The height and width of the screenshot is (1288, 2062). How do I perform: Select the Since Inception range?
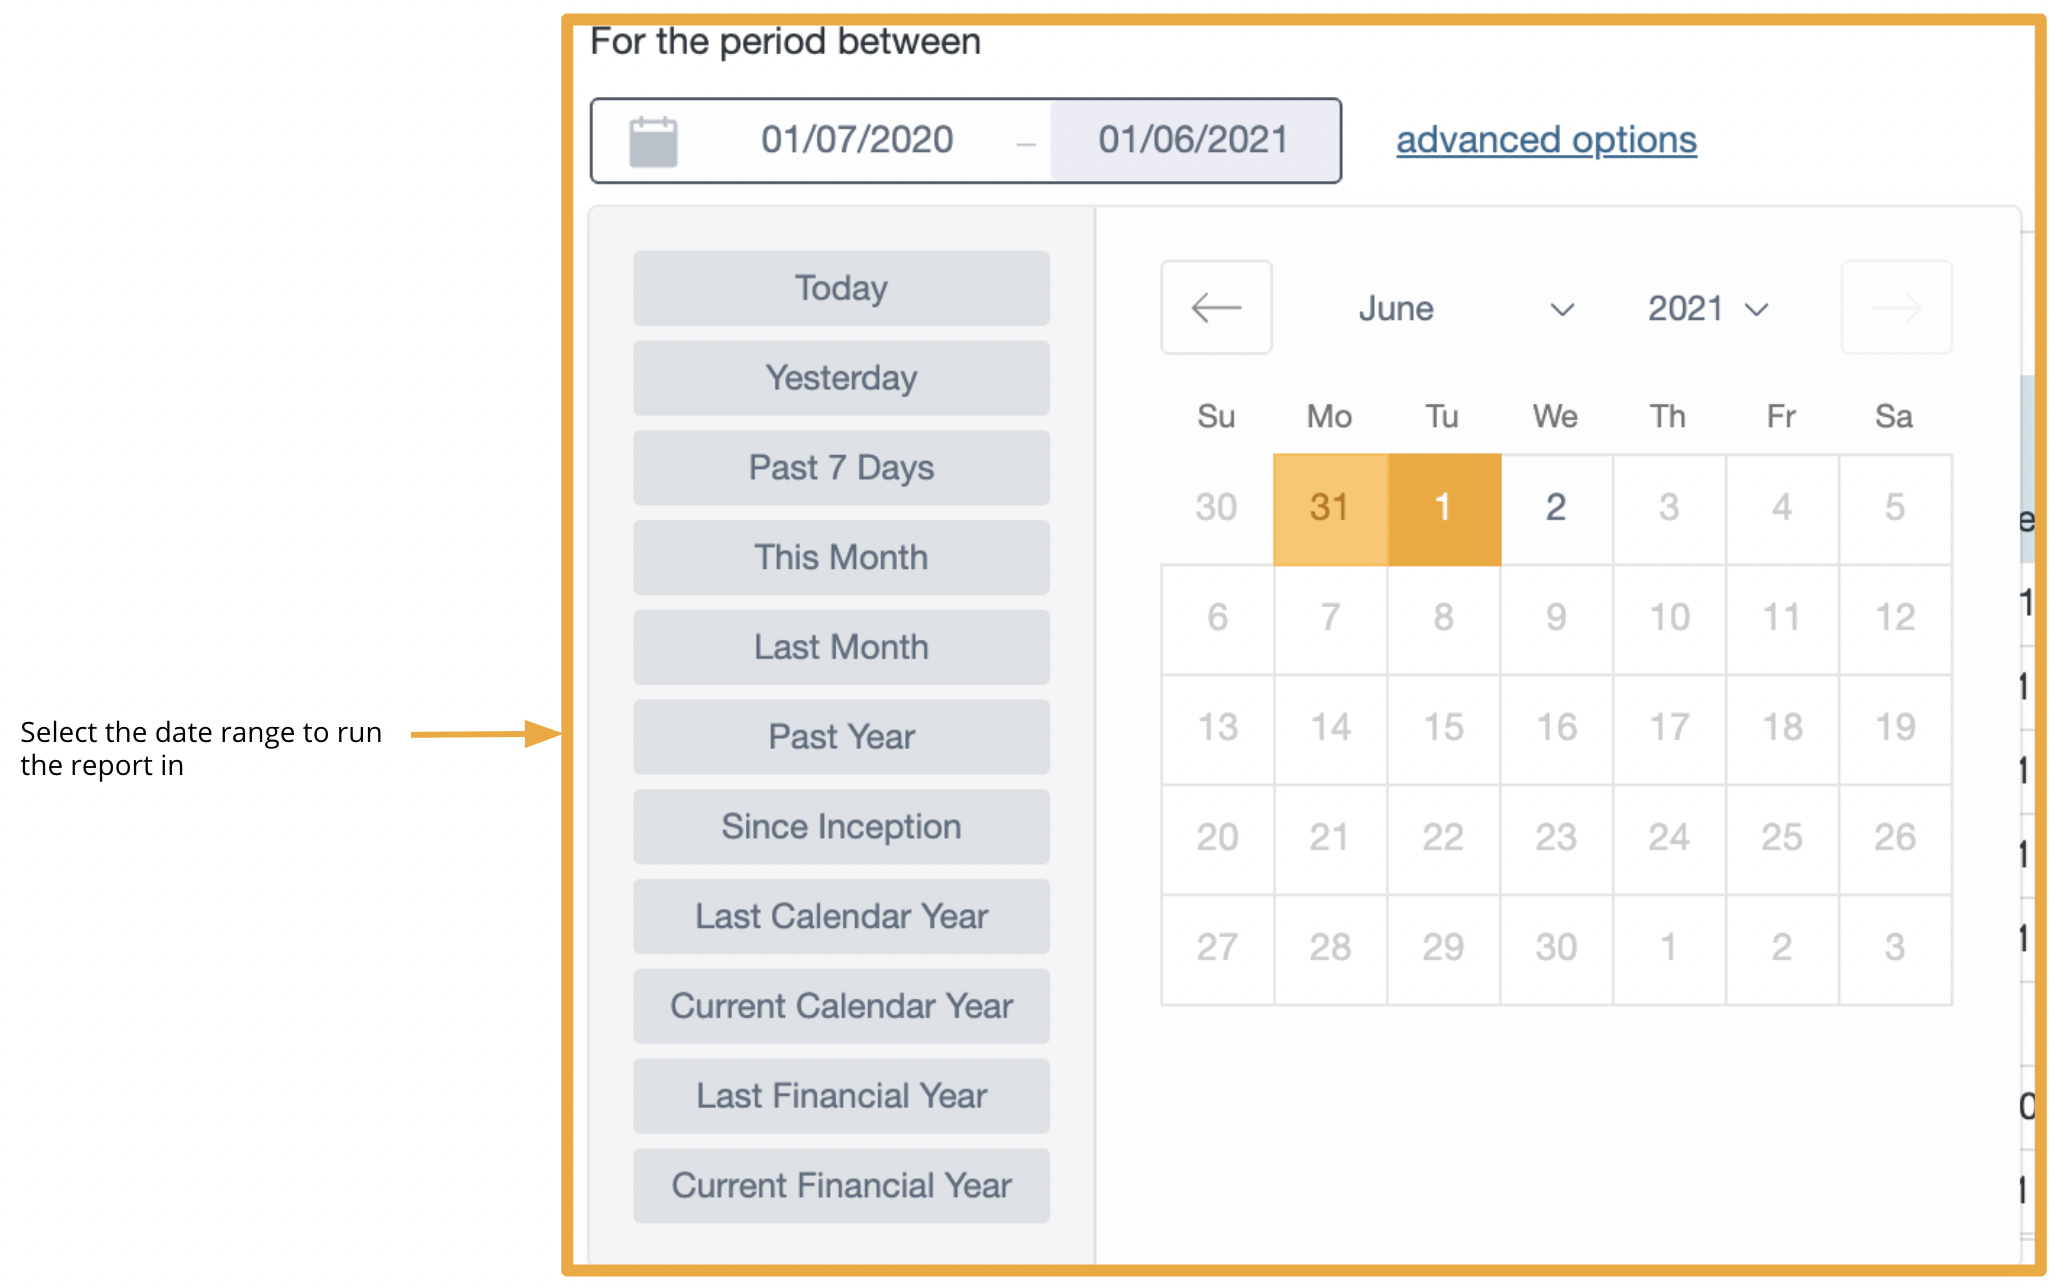(841, 826)
